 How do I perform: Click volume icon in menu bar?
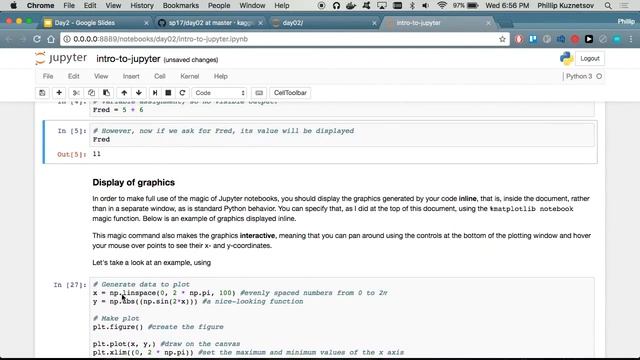click(x=426, y=6)
